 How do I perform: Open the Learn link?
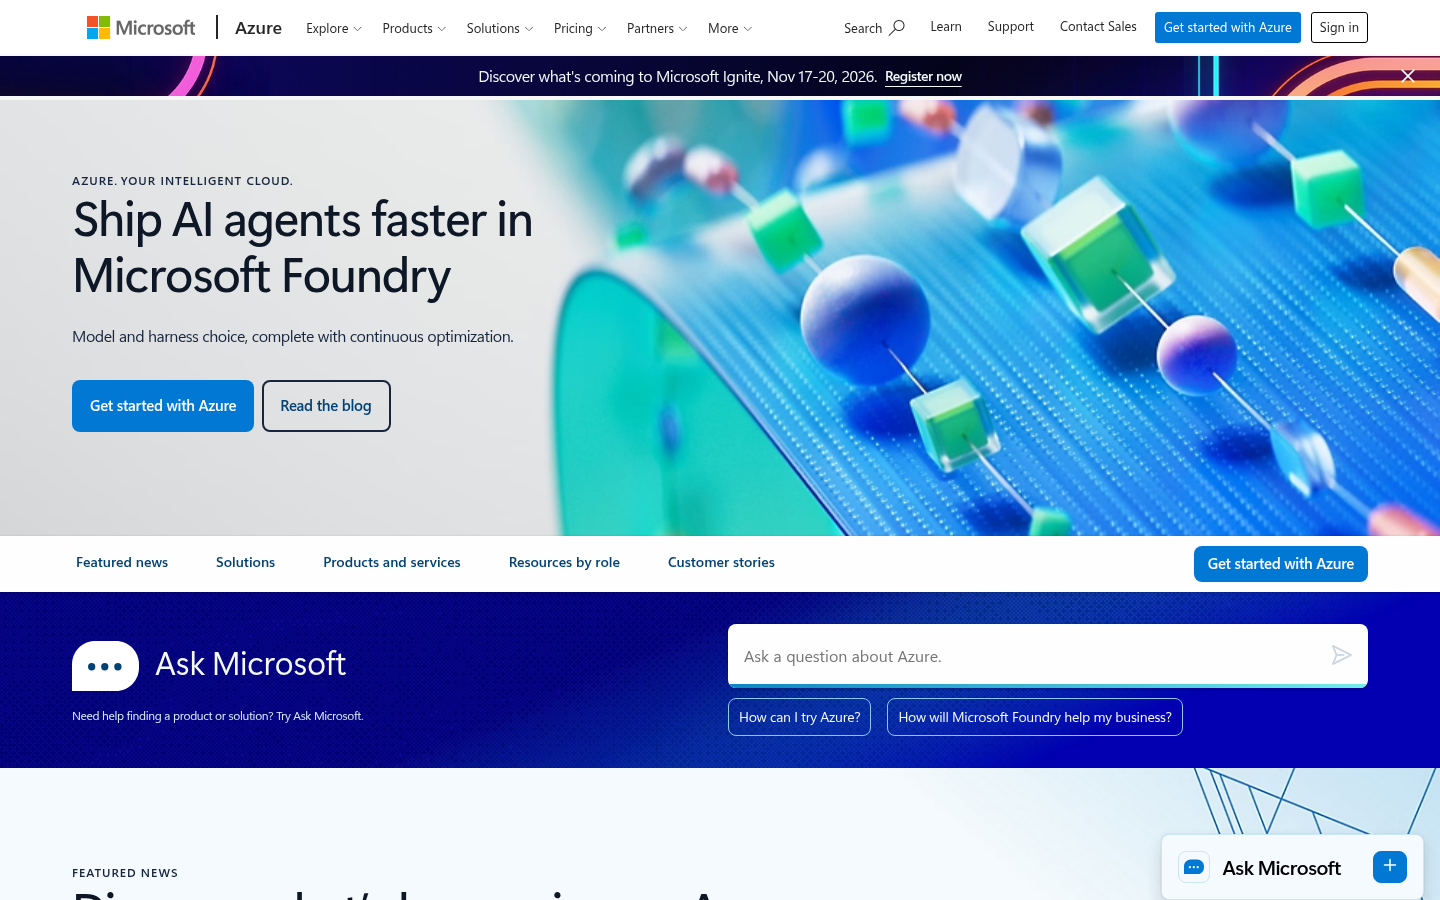[946, 27]
